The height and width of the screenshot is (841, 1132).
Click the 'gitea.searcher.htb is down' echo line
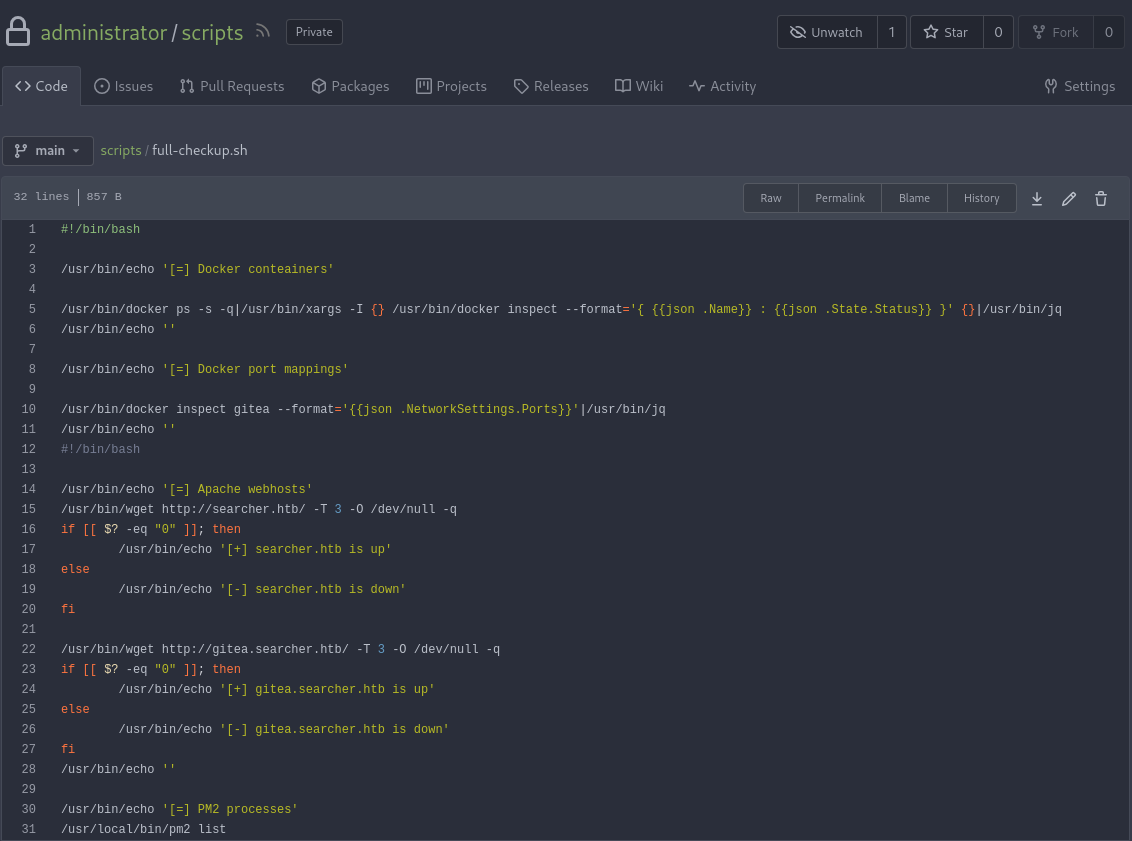(284, 729)
